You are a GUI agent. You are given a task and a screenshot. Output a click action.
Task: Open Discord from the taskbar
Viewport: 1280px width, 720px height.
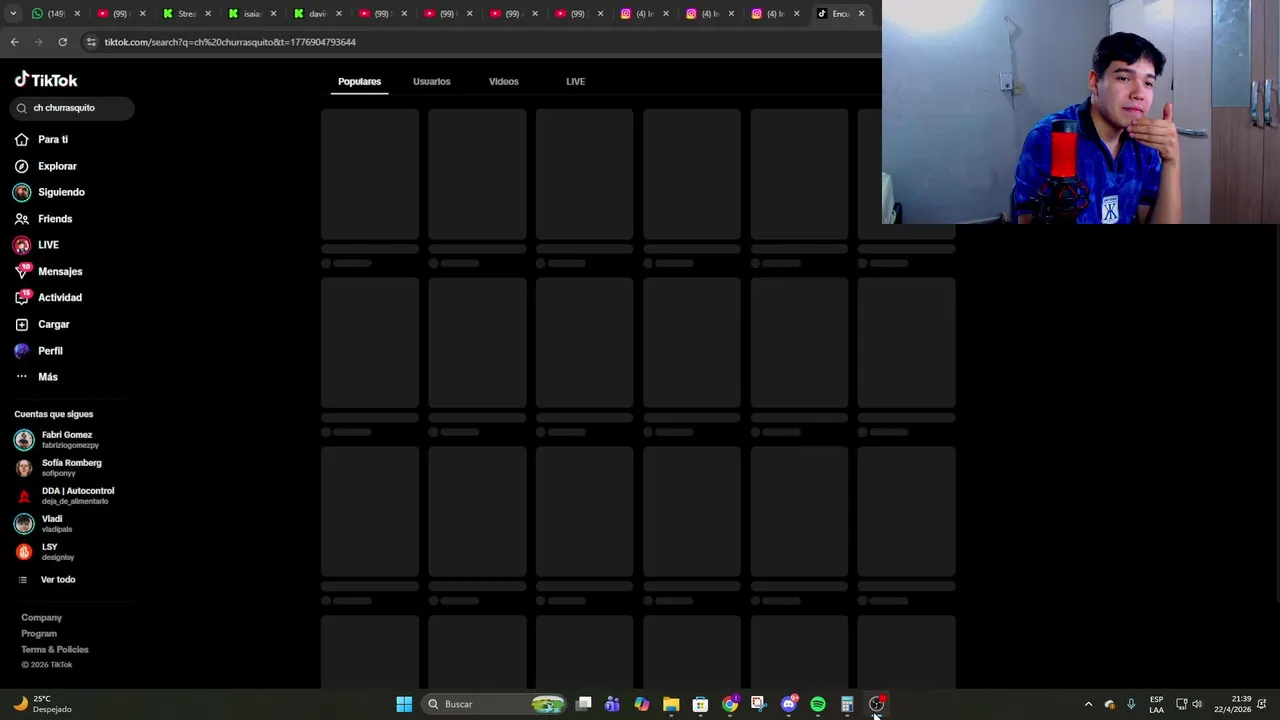click(788, 704)
